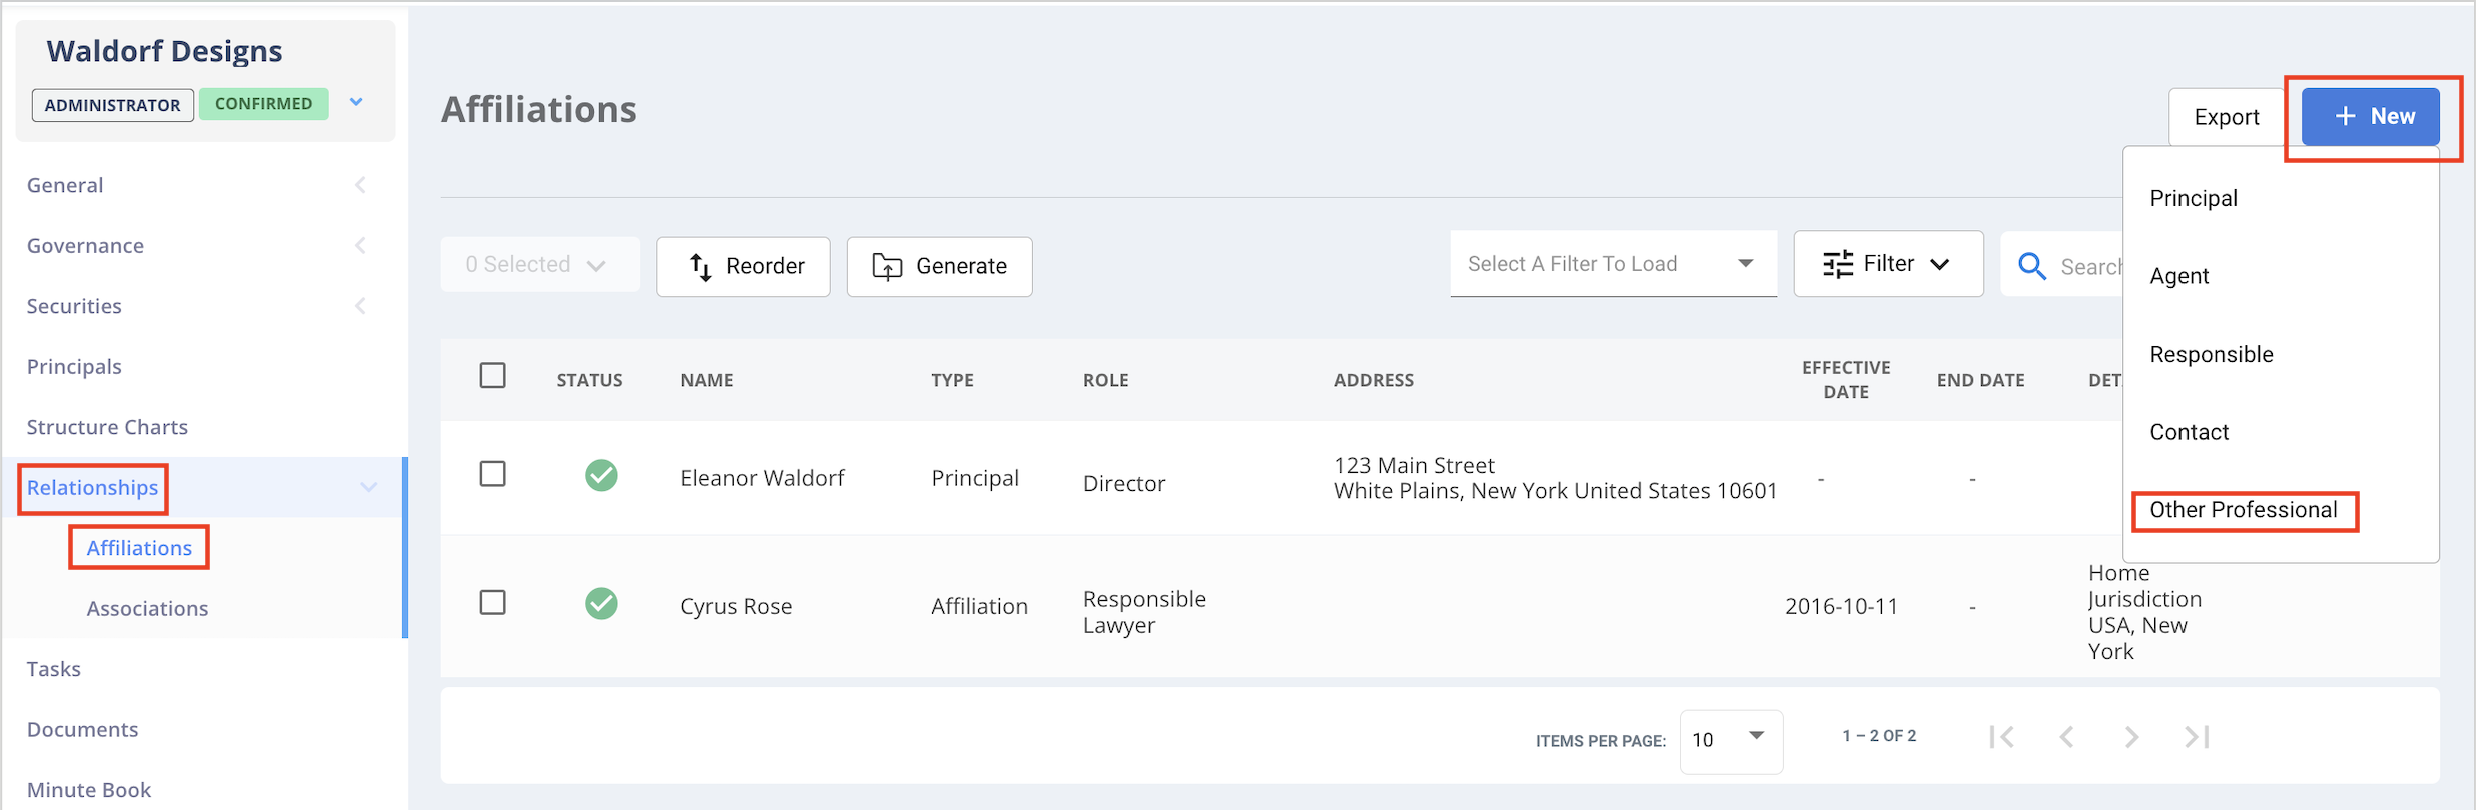
Task: Sort by the NAME column header
Action: [707, 380]
